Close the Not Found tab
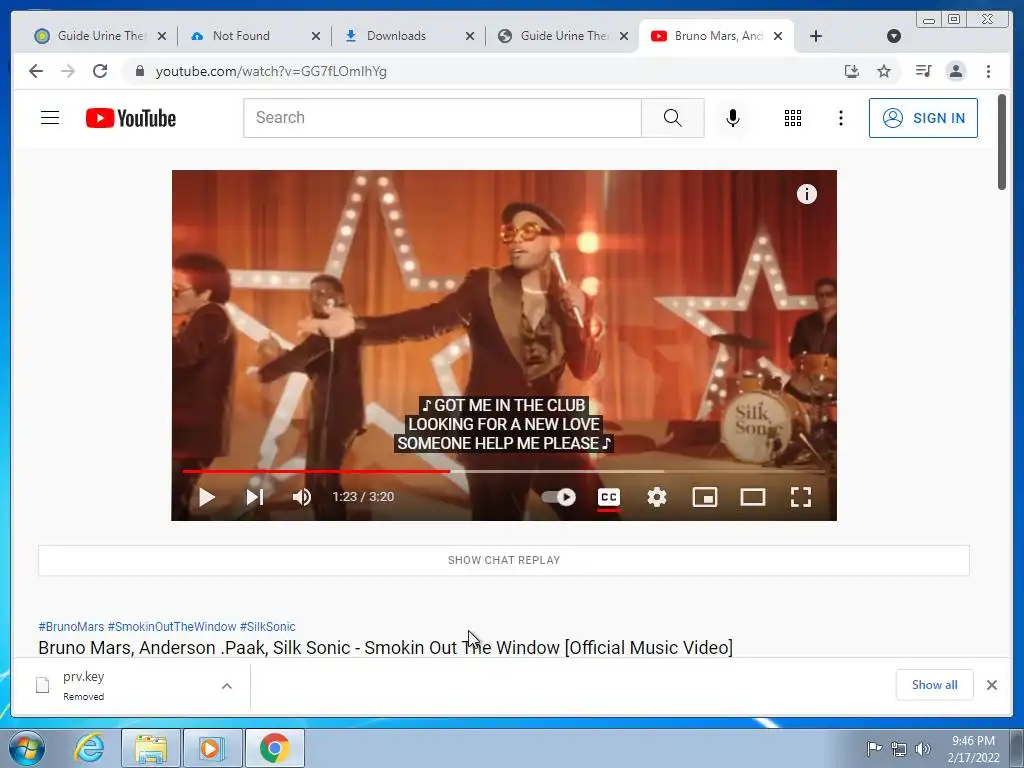Viewport: 1024px width, 768px height. click(x=315, y=36)
